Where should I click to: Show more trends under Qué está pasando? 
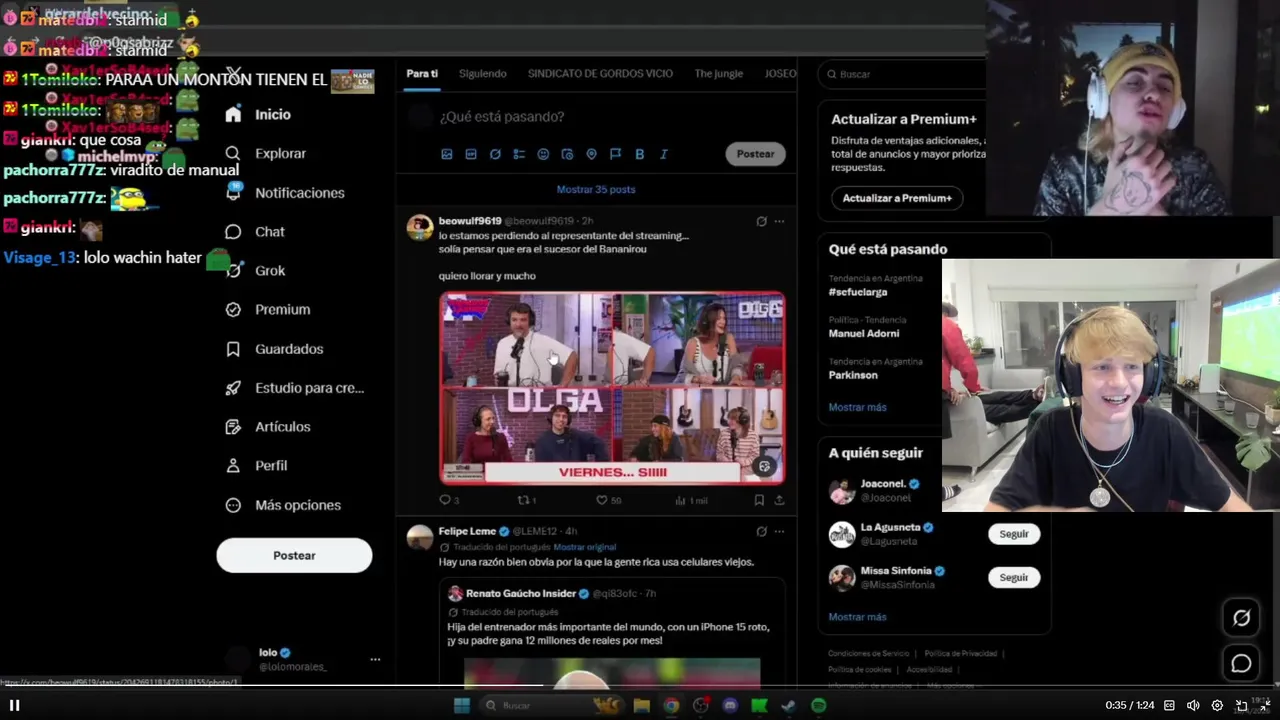tap(857, 407)
